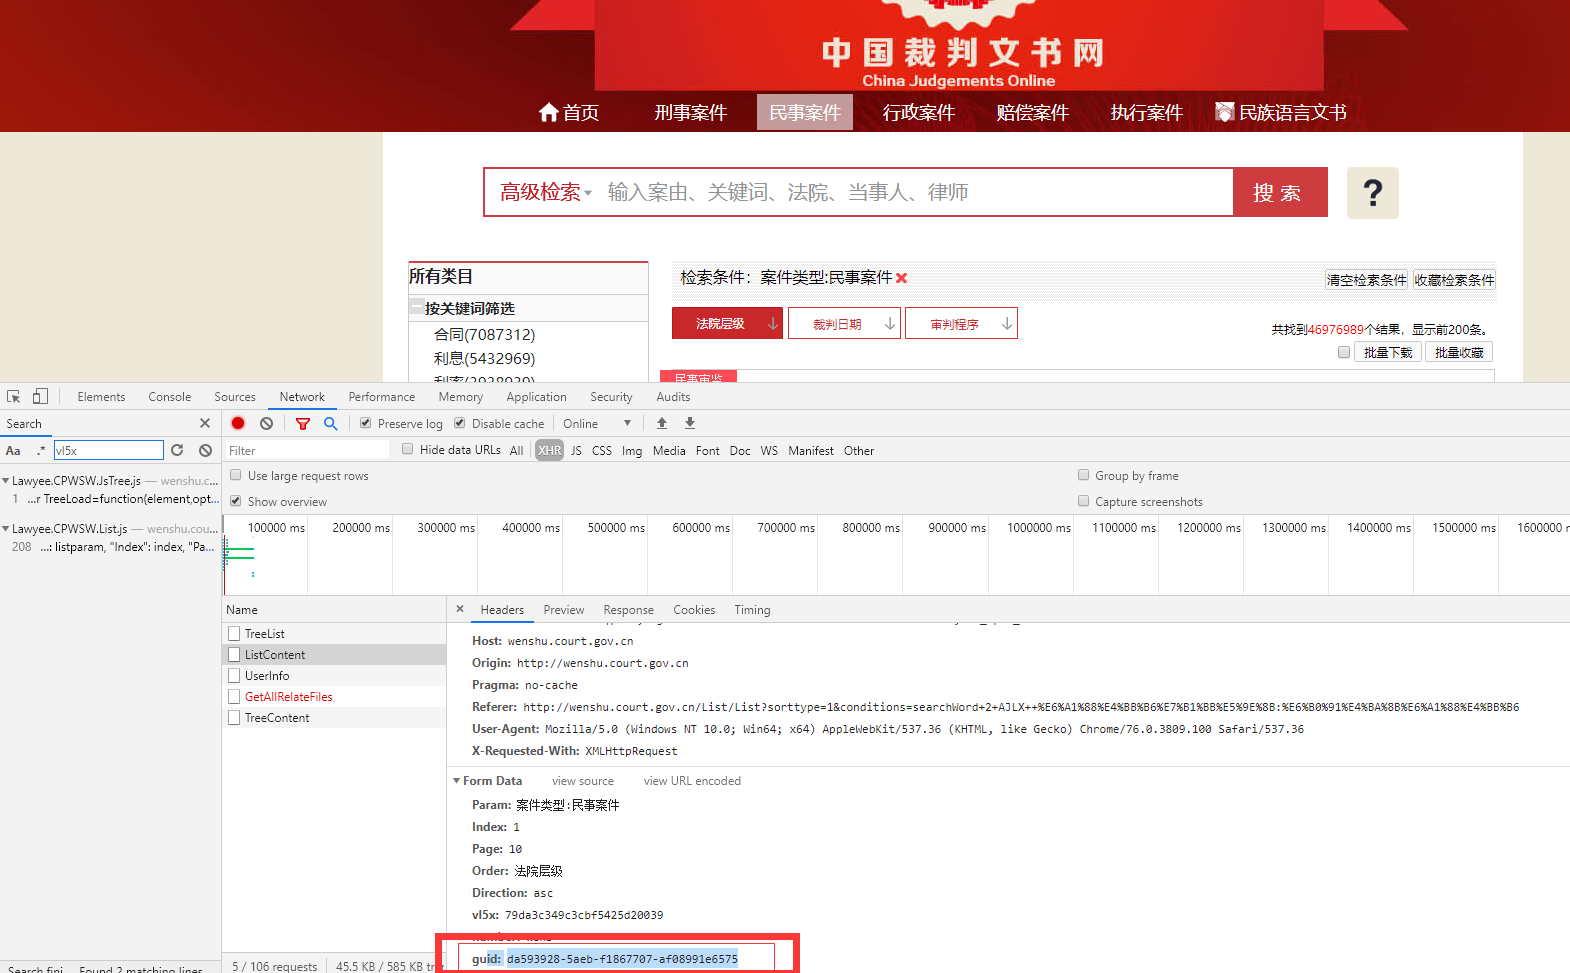Select the JS filter type
Image resolution: width=1570 pixels, height=973 pixels.
pyautogui.click(x=576, y=450)
